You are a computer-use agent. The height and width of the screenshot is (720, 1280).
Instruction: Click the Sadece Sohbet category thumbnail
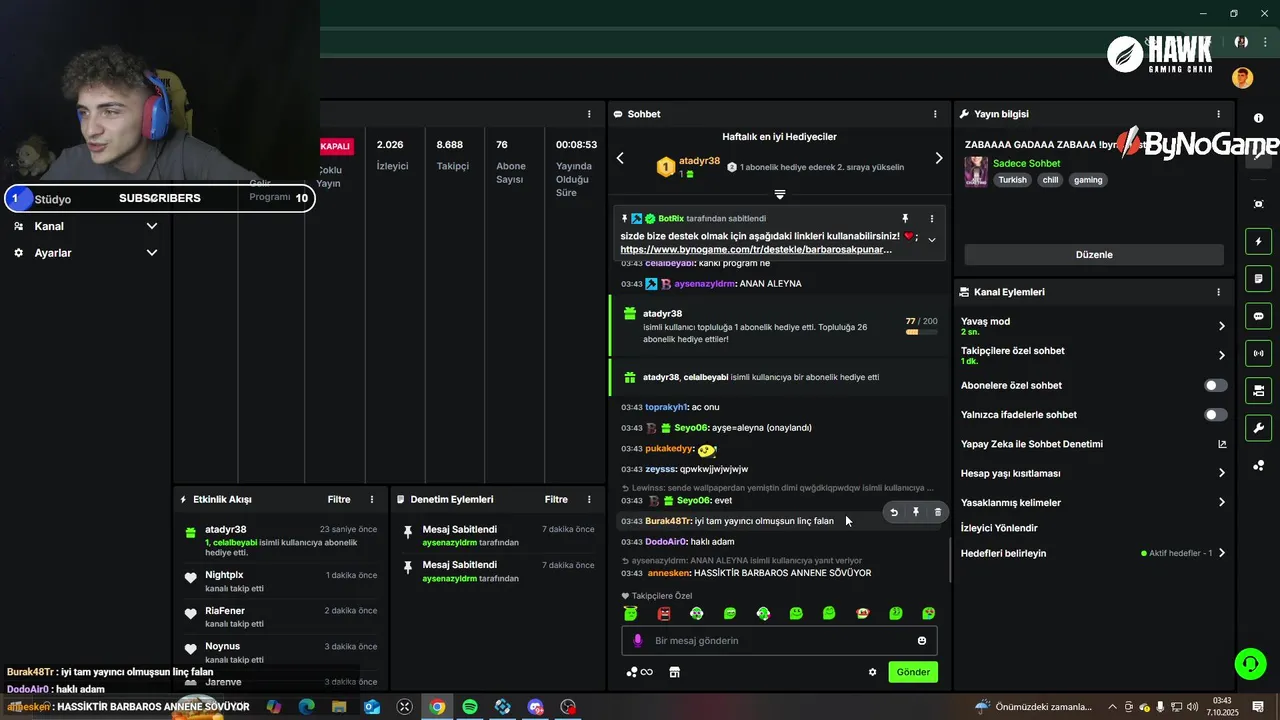coord(976,171)
